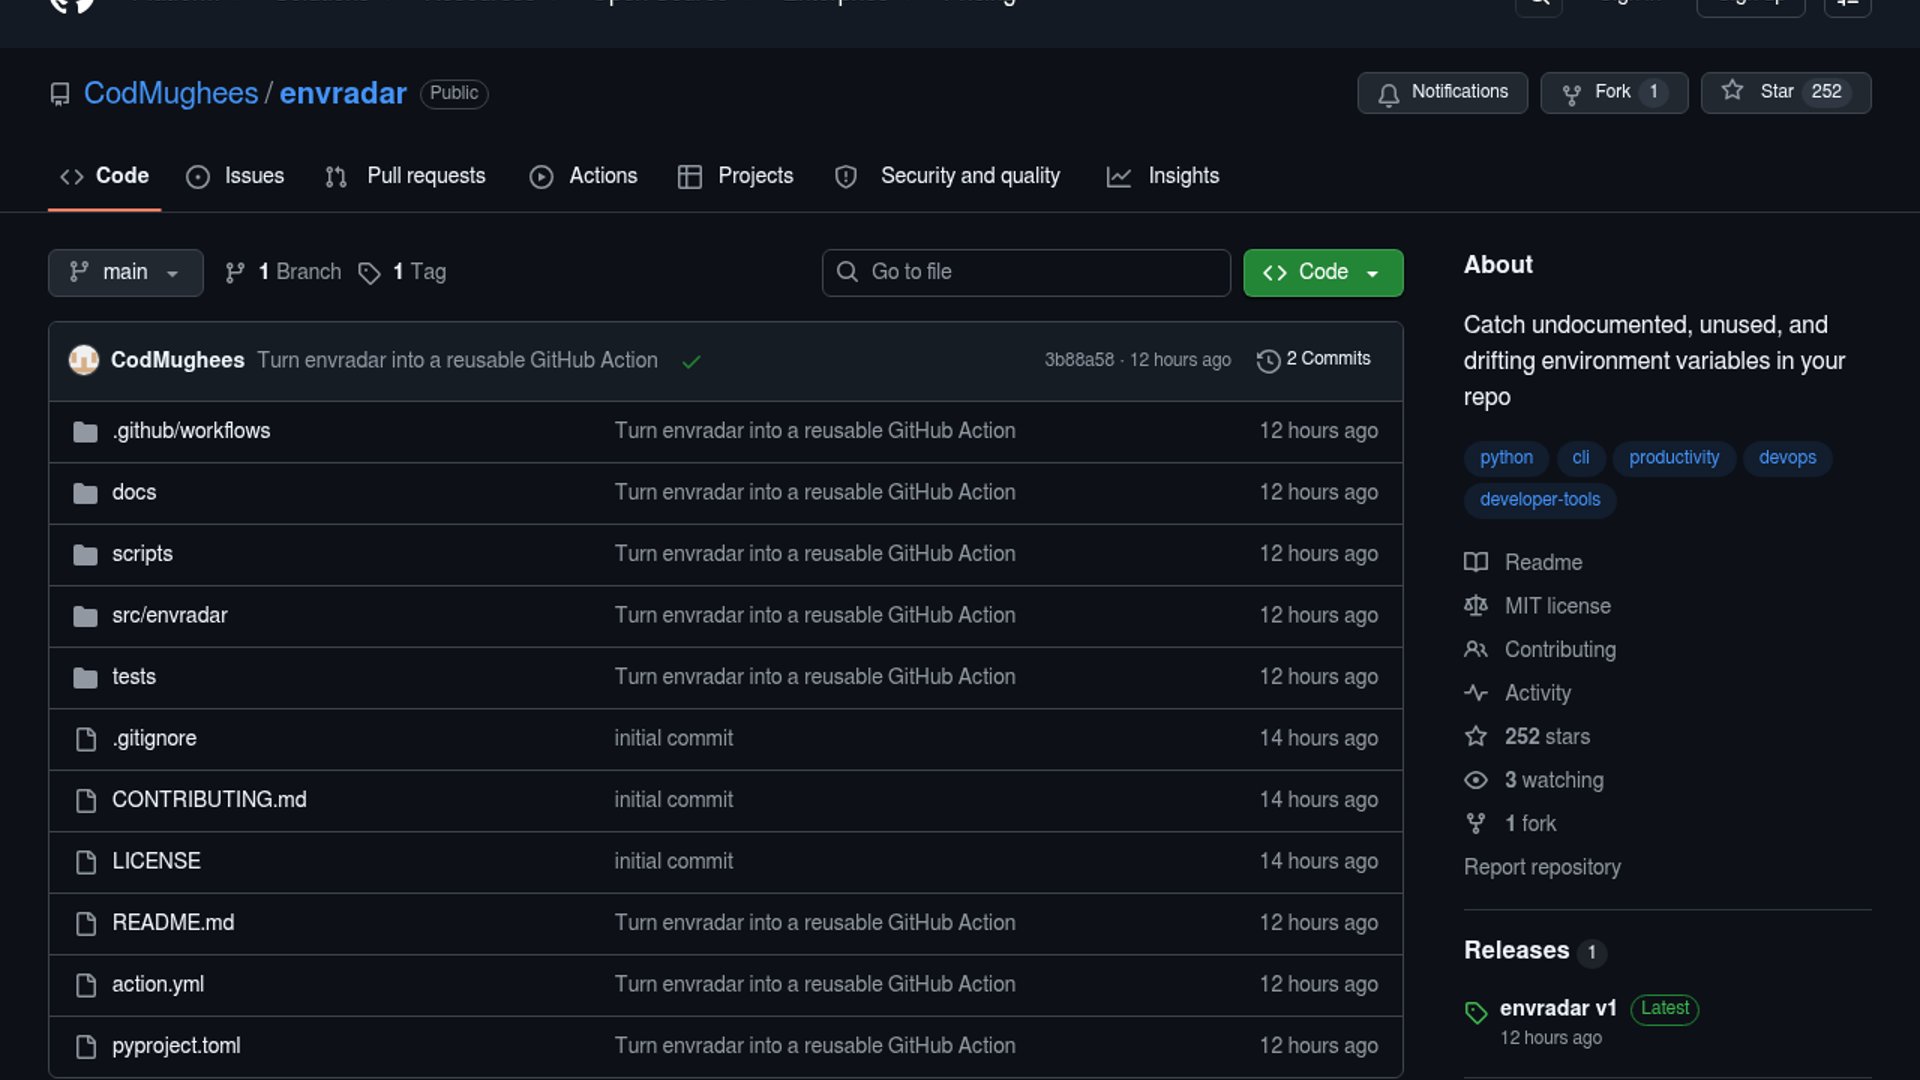Click the eye icon for 3 watching
Image resolution: width=1920 pixels, height=1080 pixels.
click(x=1476, y=780)
